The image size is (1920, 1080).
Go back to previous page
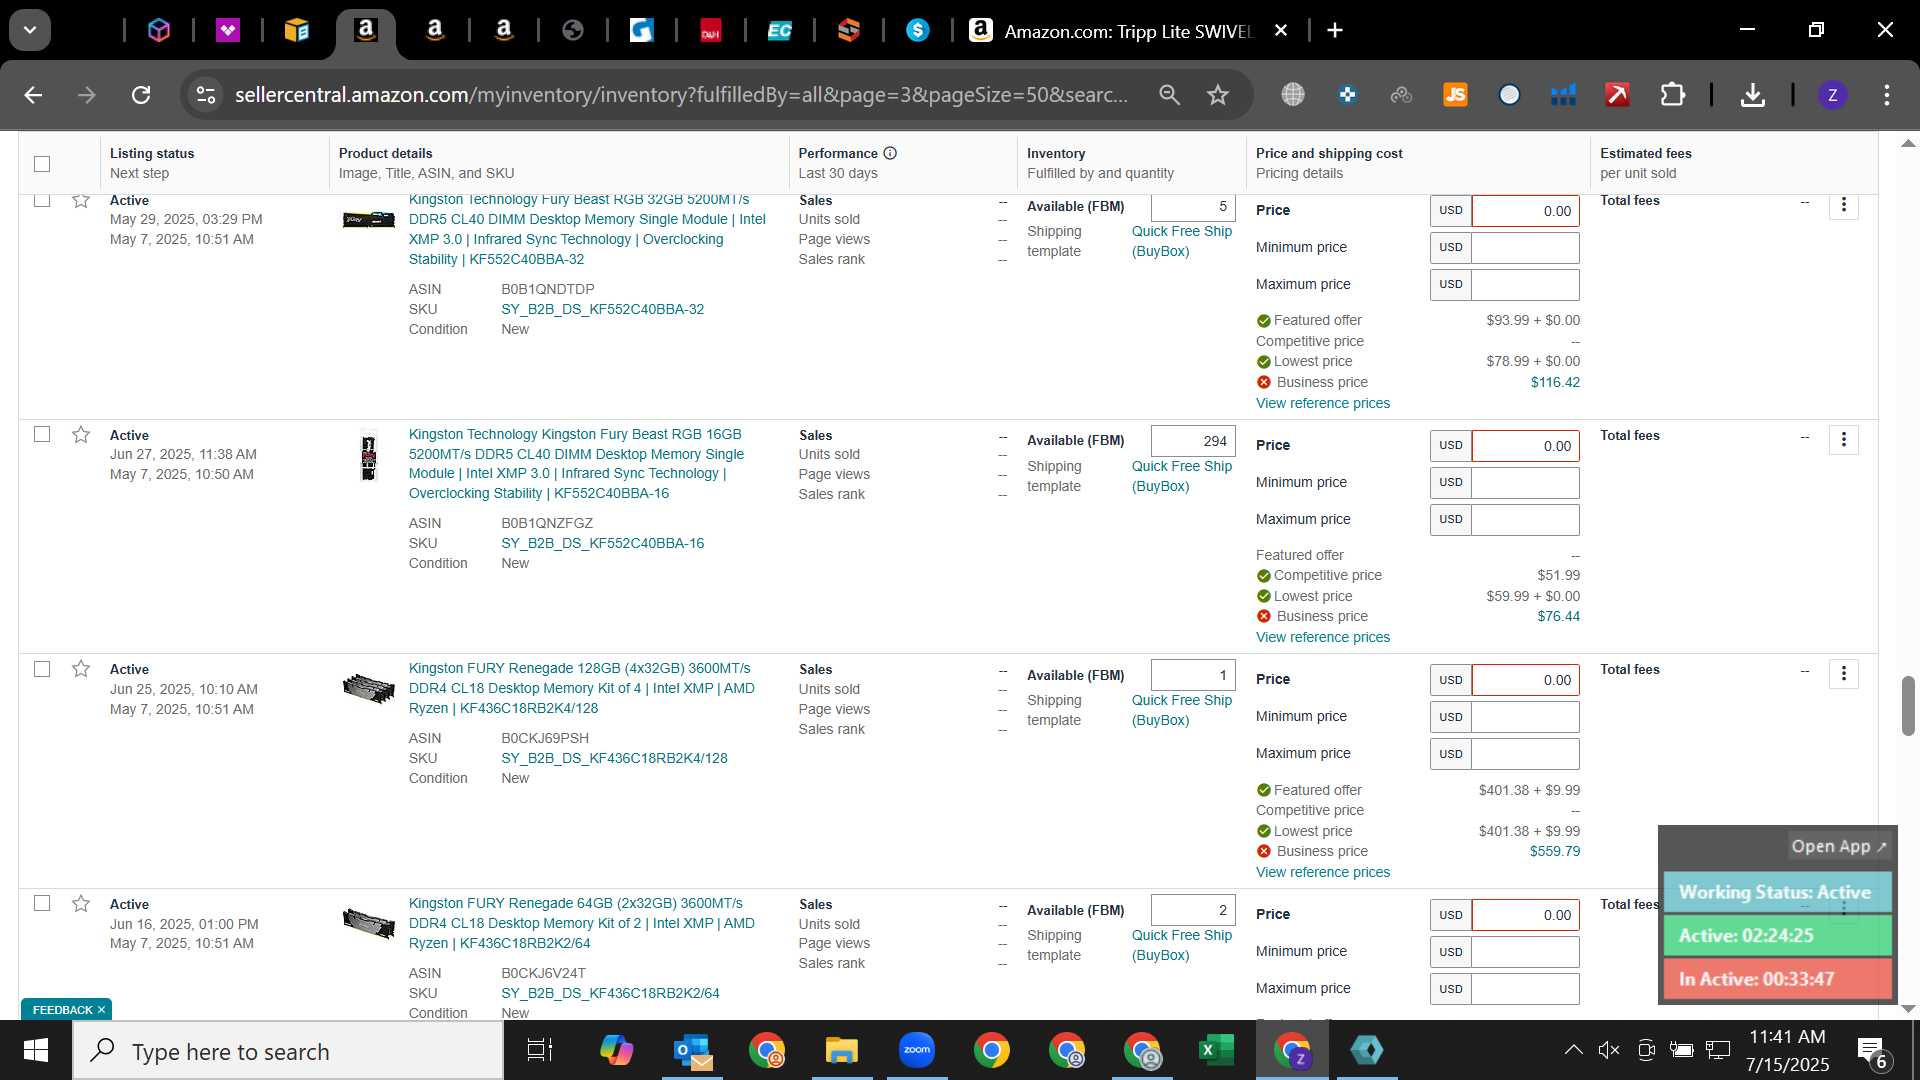pyautogui.click(x=33, y=95)
